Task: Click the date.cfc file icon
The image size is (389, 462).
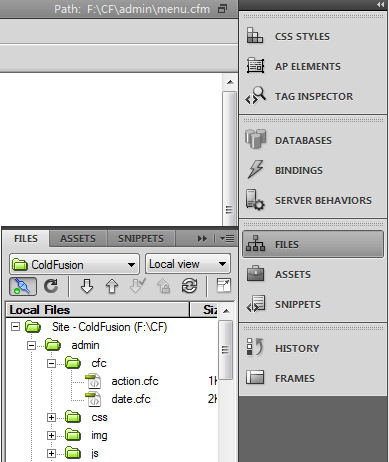Action: 93,399
